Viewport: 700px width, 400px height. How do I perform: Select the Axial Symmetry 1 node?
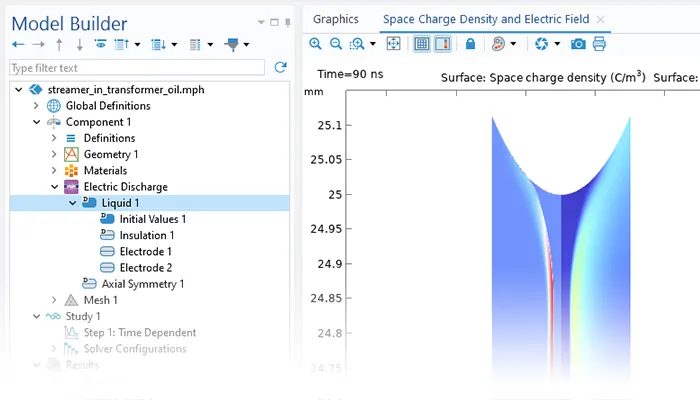tap(142, 284)
